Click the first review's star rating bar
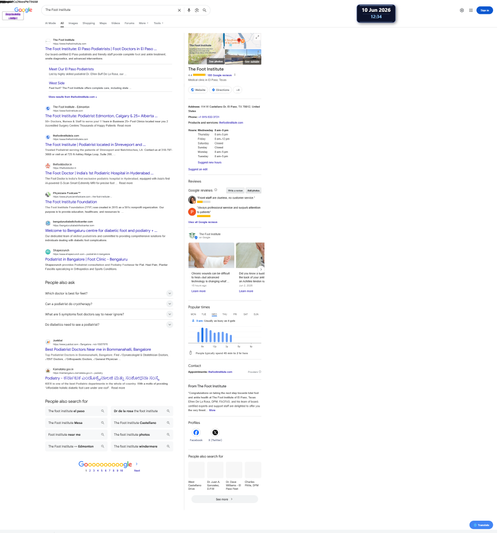Viewport: 500px width, 533px height. pyautogui.click(x=204, y=202)
